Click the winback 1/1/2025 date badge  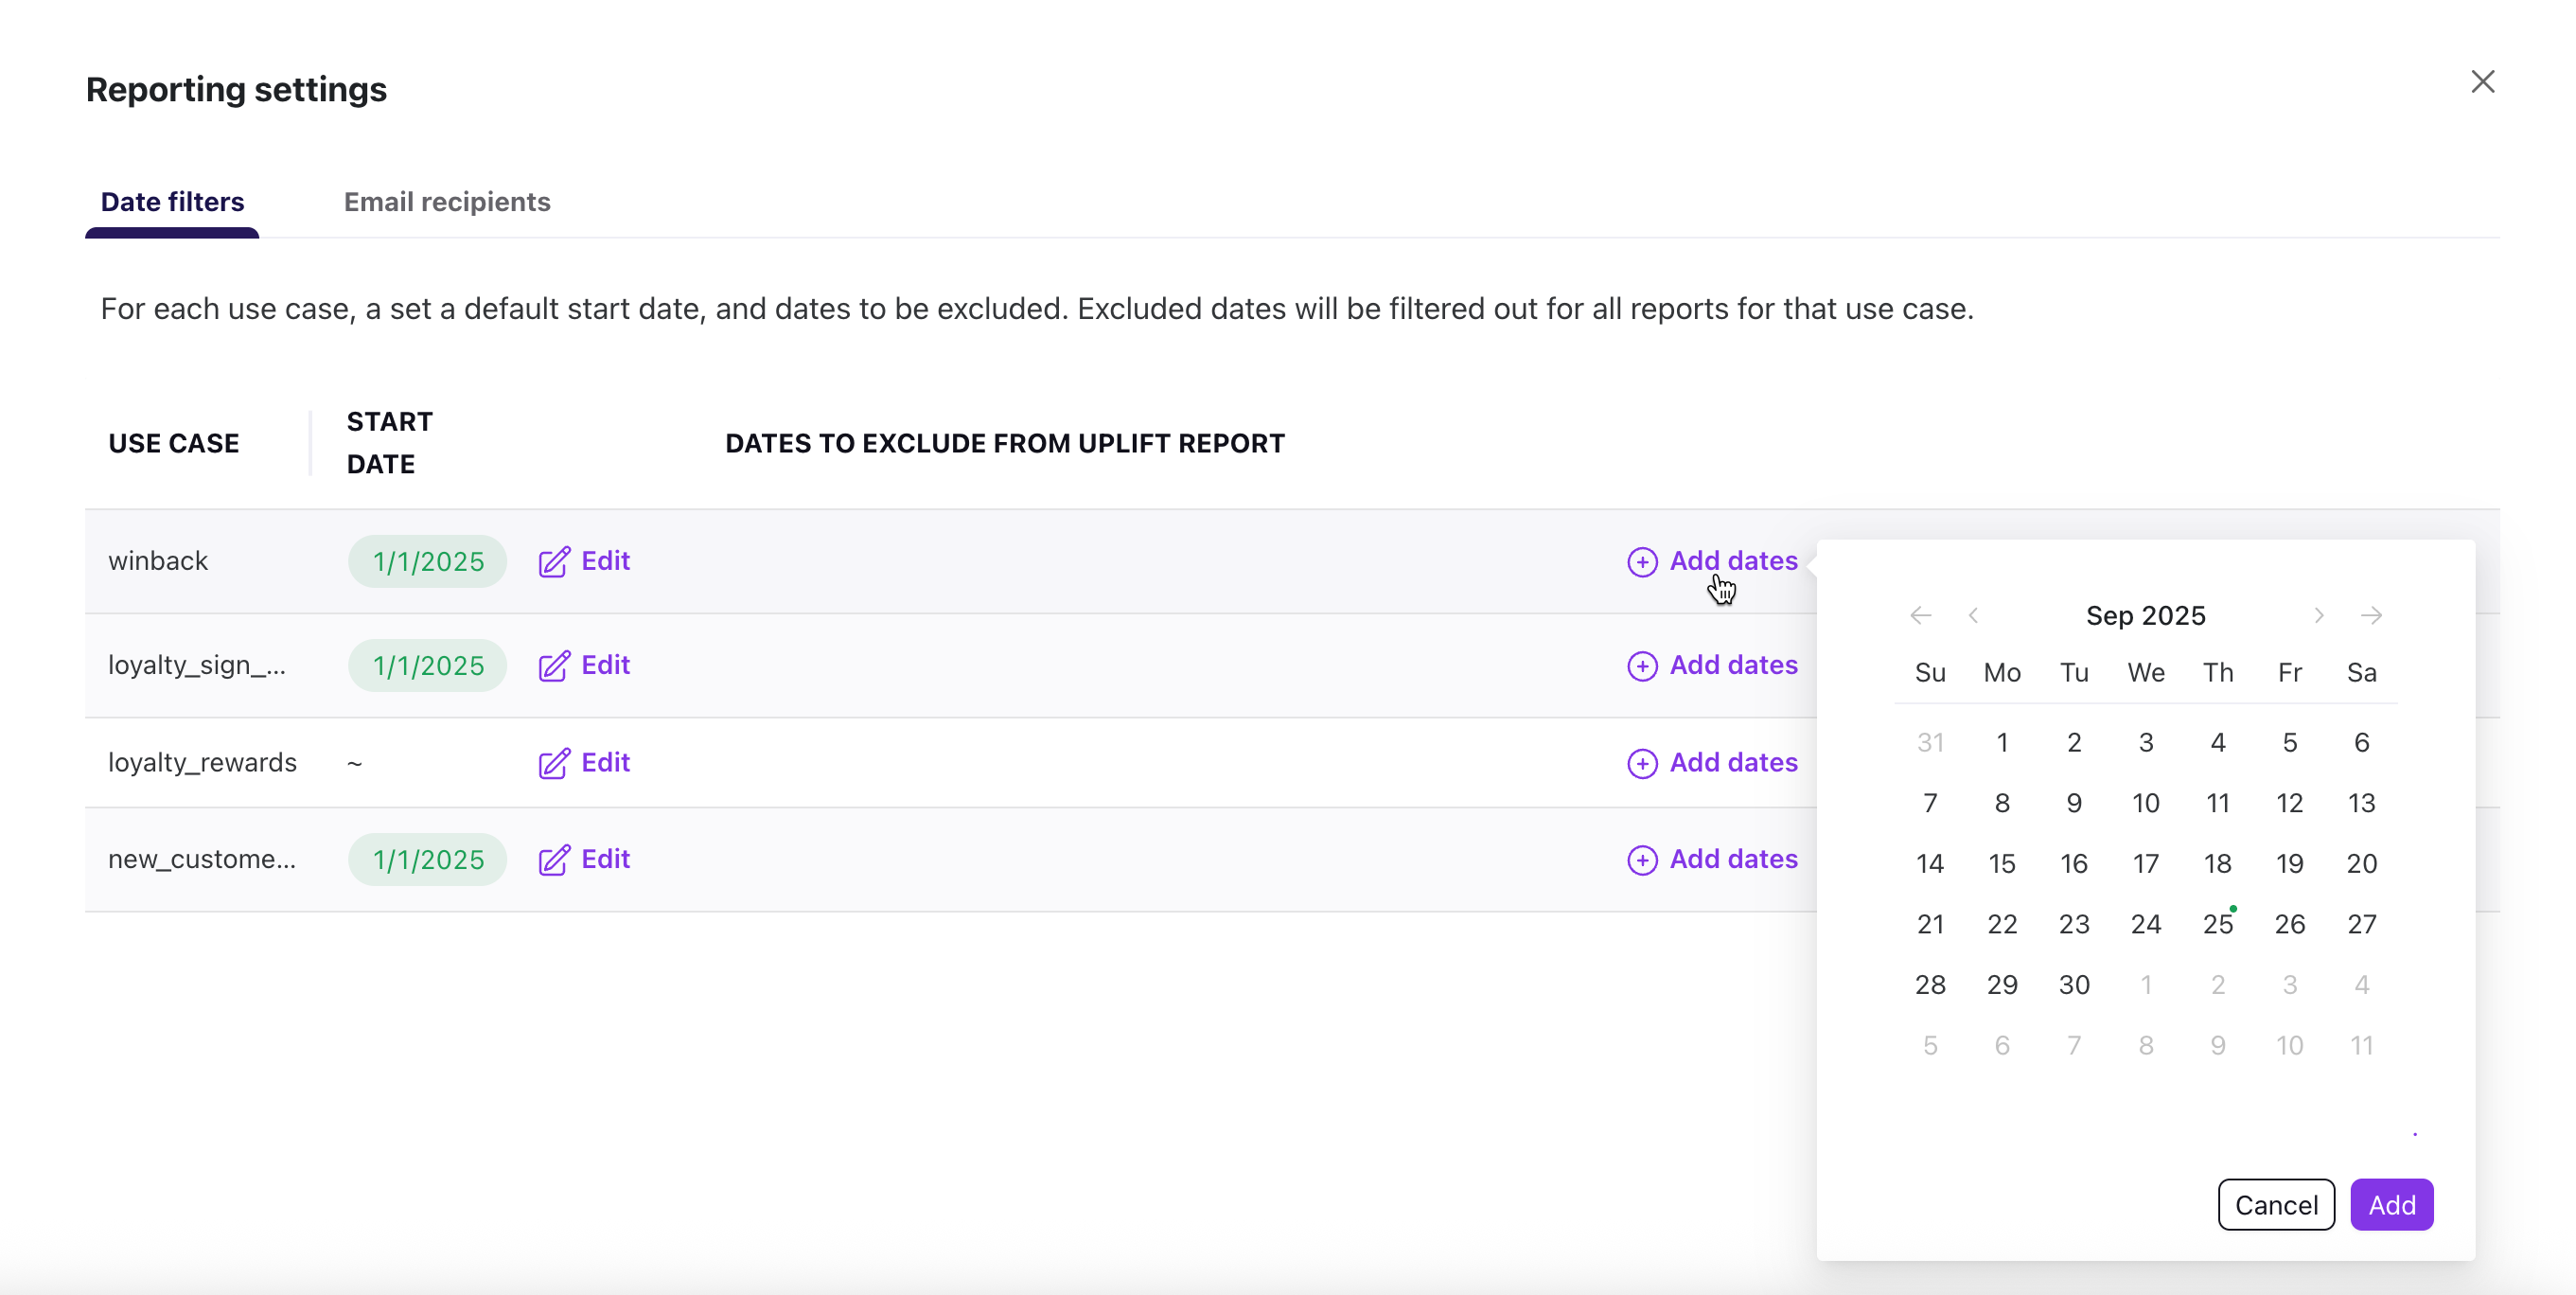click(x=427, y=561)
